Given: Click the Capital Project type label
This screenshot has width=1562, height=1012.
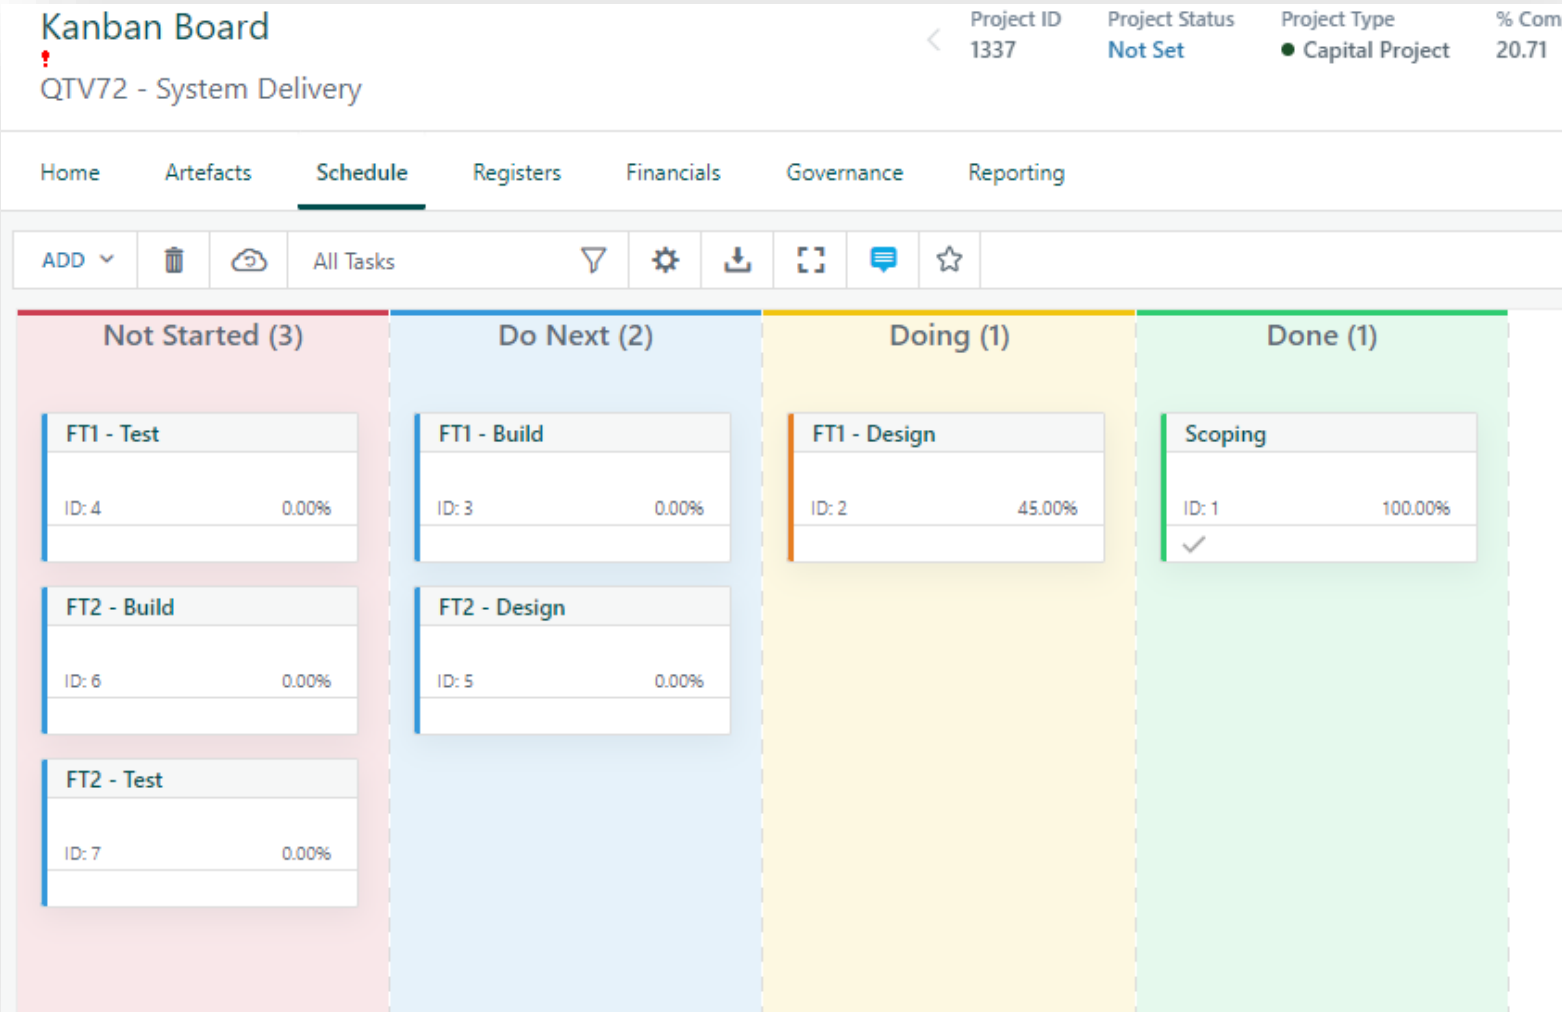Looking at the screenshot, I should tap(1376, 50).
